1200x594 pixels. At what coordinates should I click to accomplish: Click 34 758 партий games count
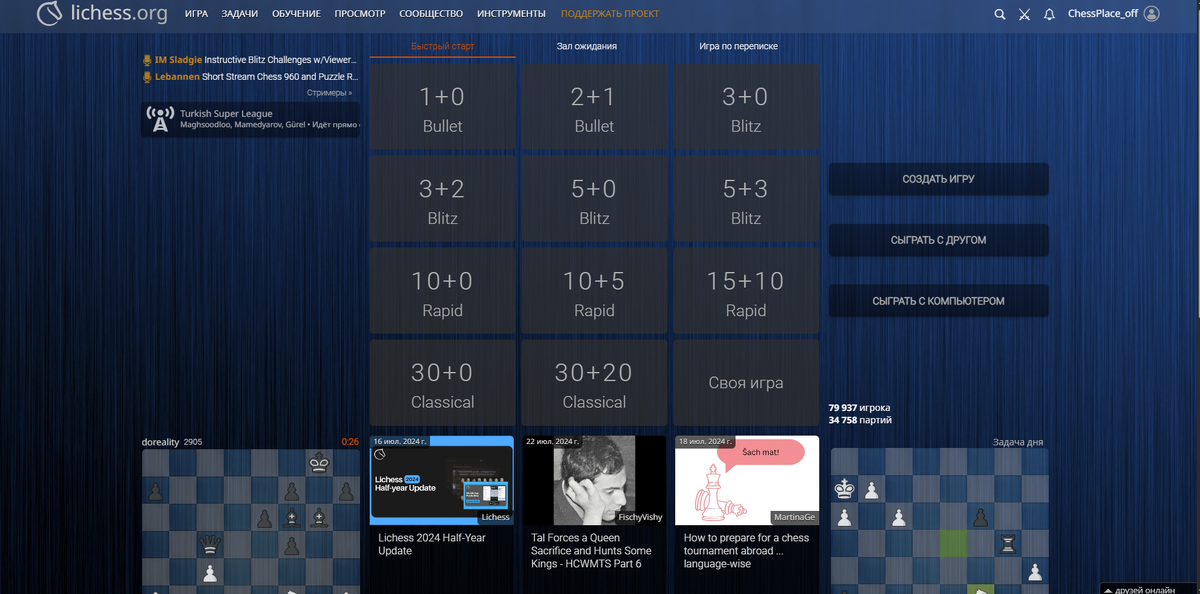(860, 420)
